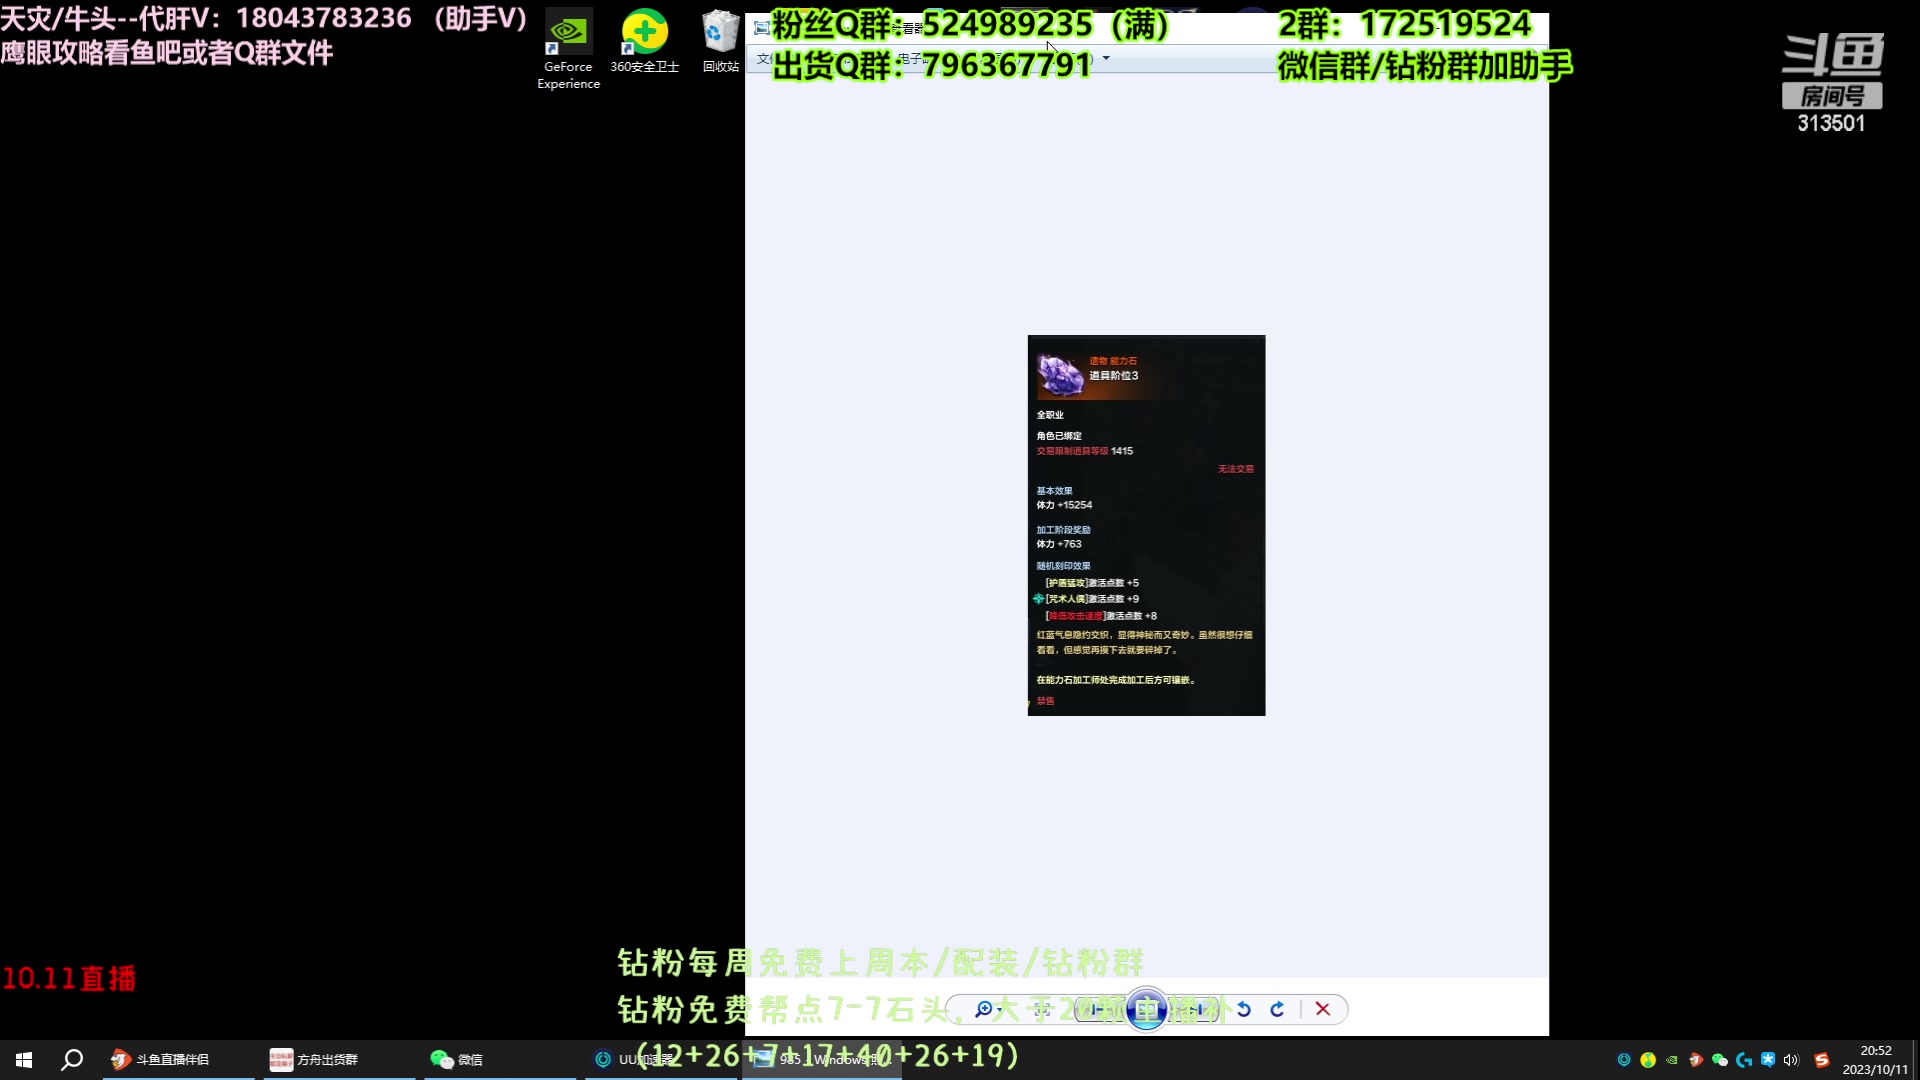Click the Douyu companion tray icon
This screenshot has width=1920, height=1080.
pos(1696,1060)
